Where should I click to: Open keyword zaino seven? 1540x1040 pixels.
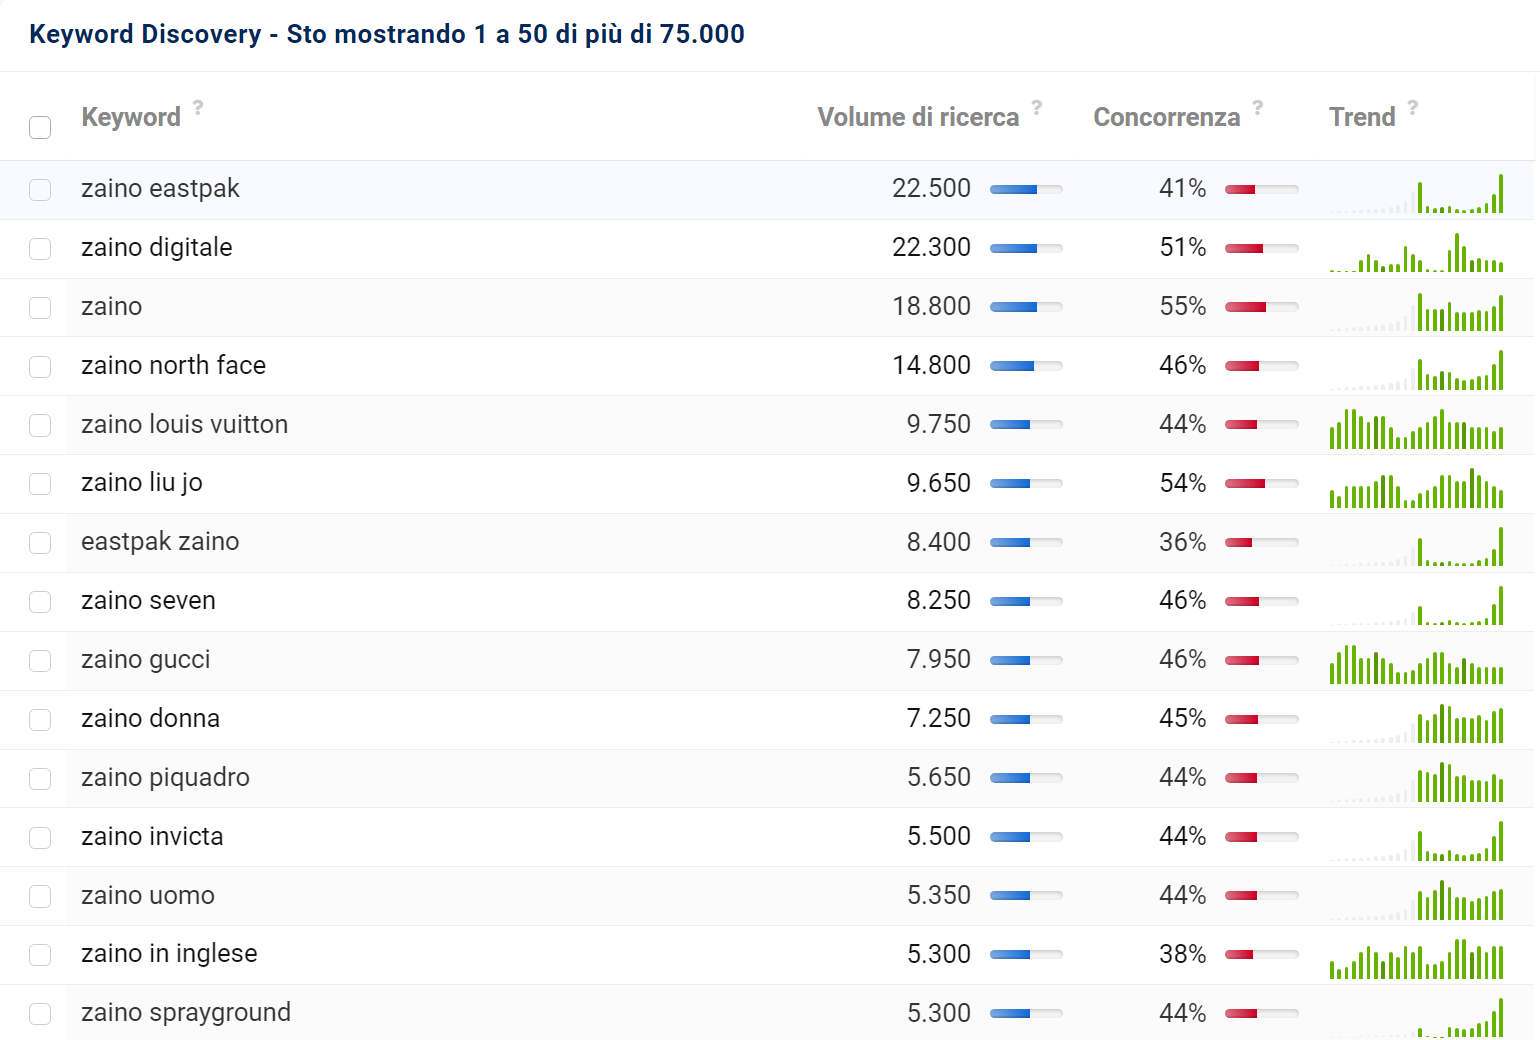[148, 601]
